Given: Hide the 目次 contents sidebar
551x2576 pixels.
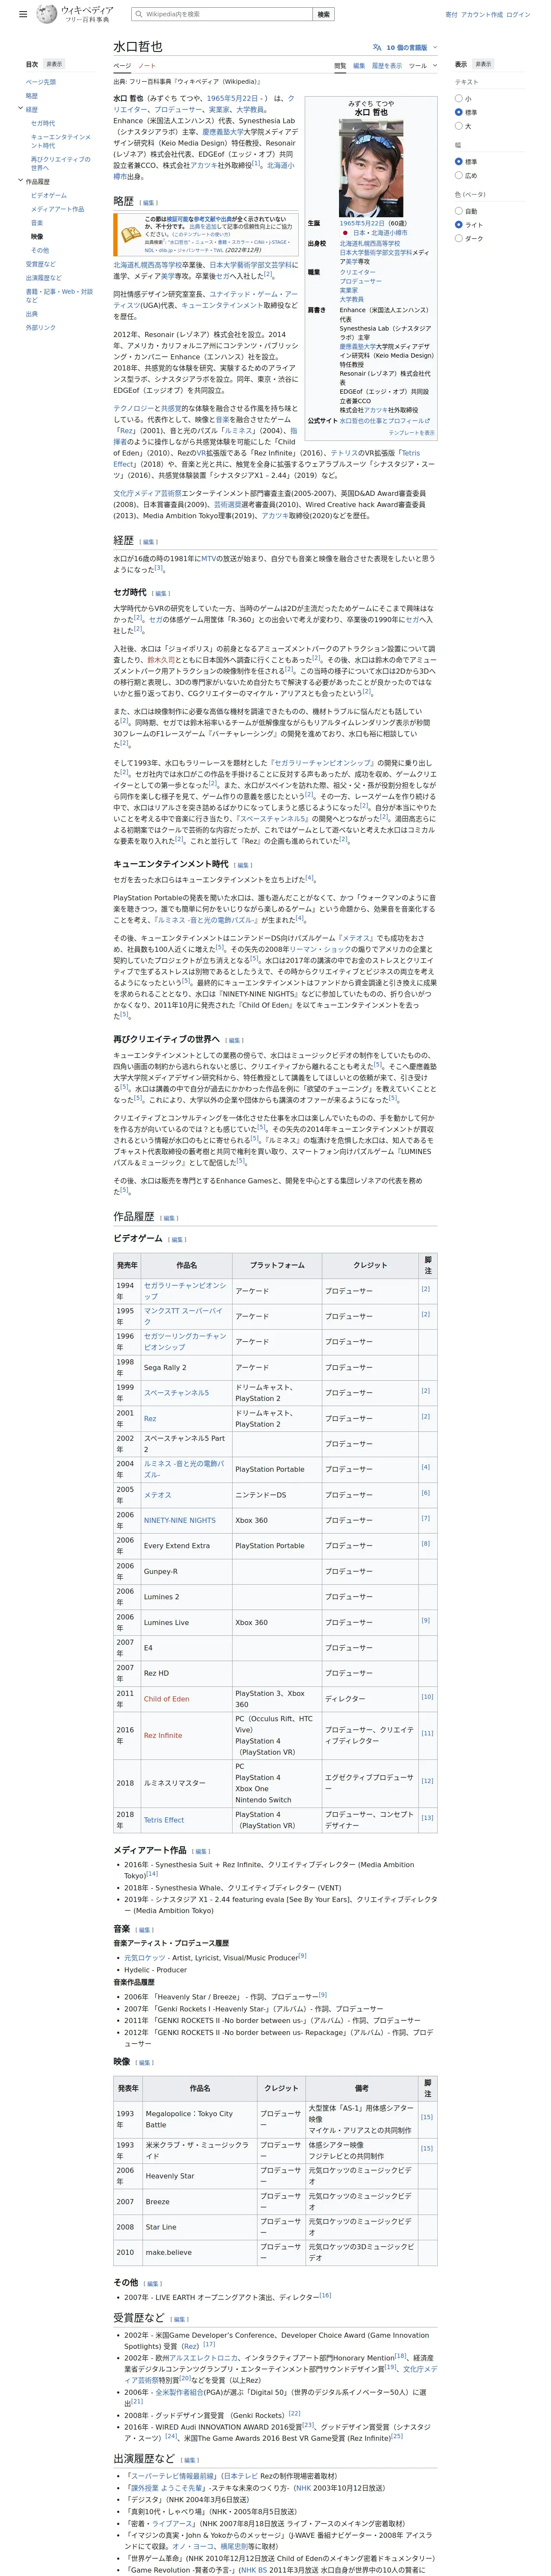Looking at the screenshot, I should point(54,64).
